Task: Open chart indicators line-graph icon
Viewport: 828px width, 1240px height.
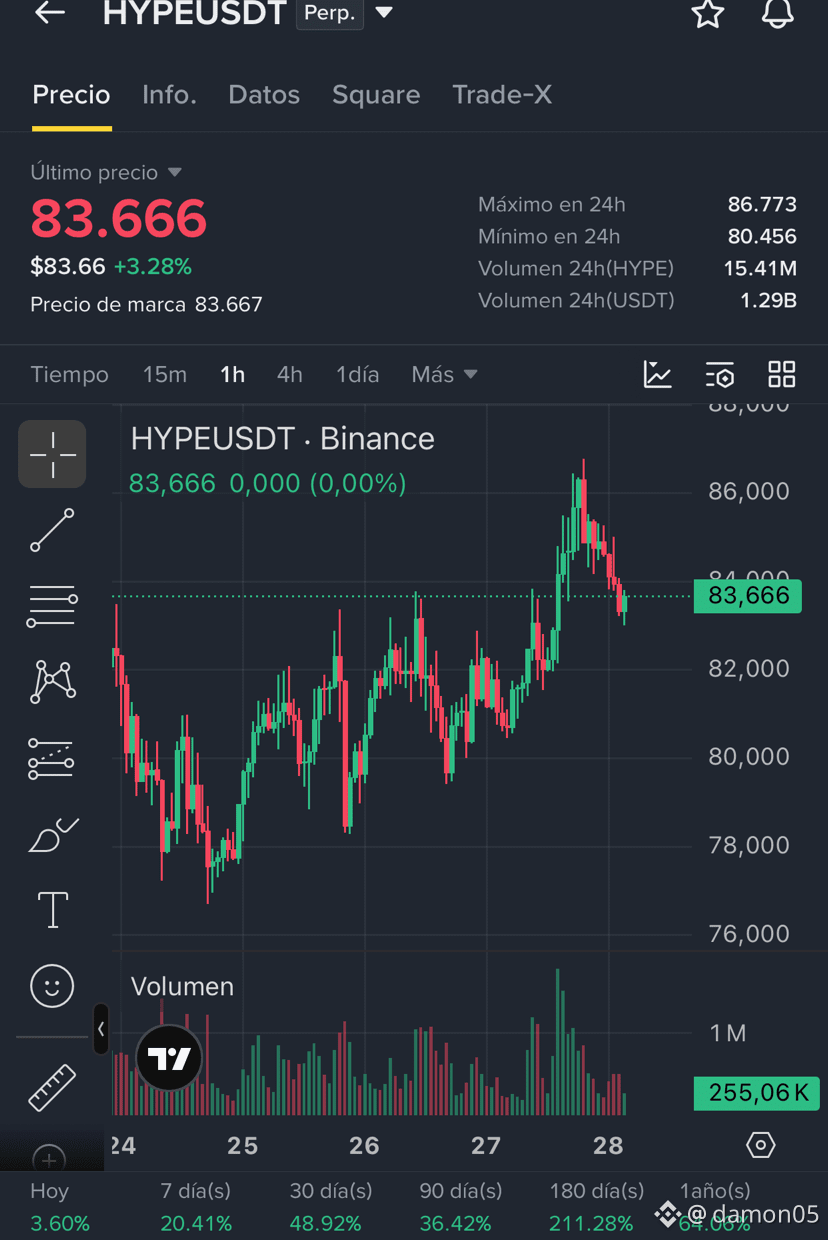Action: click(x=657, y=375)
